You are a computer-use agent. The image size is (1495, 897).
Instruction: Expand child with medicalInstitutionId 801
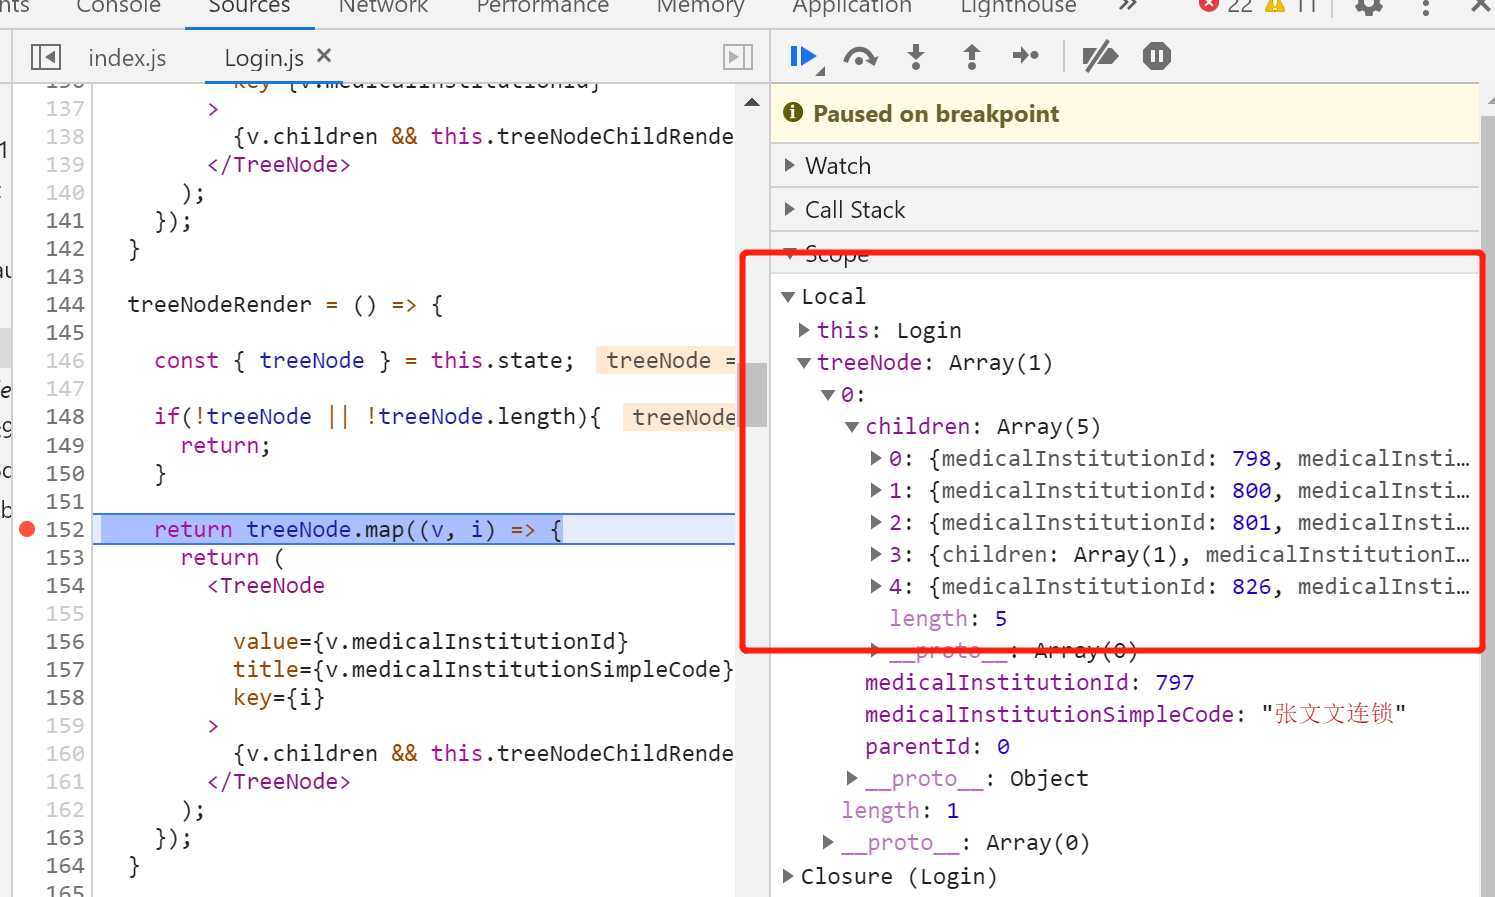click(876, 523)
